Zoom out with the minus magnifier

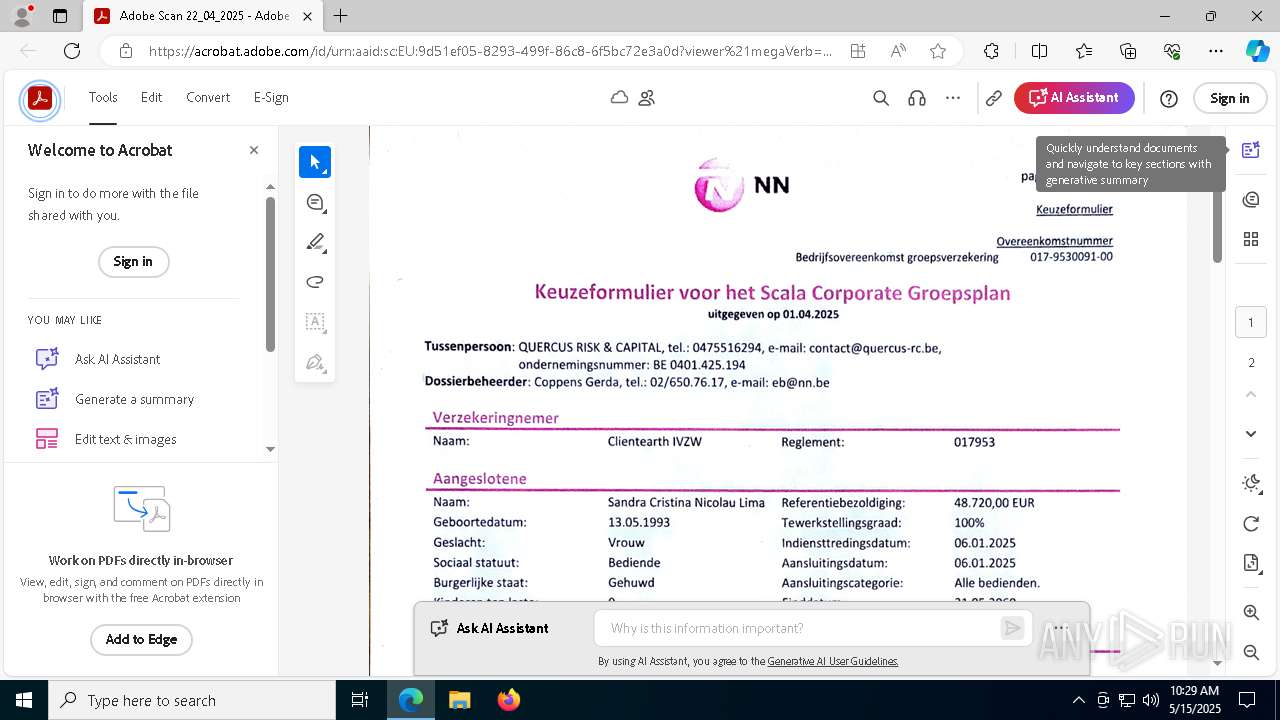point(1251,652)
